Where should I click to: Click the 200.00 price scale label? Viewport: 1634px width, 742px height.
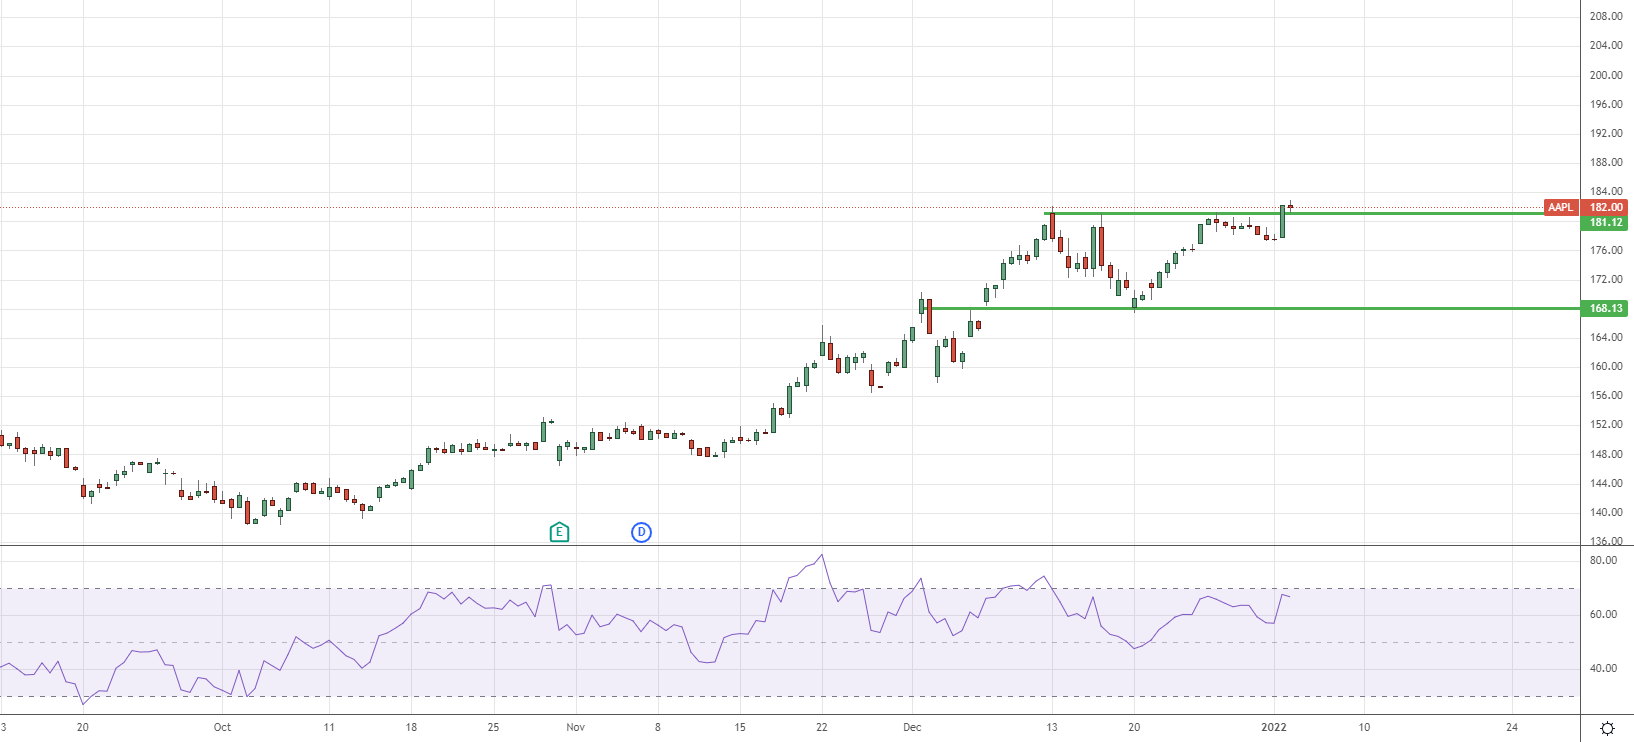click(x=1606, y=75)
